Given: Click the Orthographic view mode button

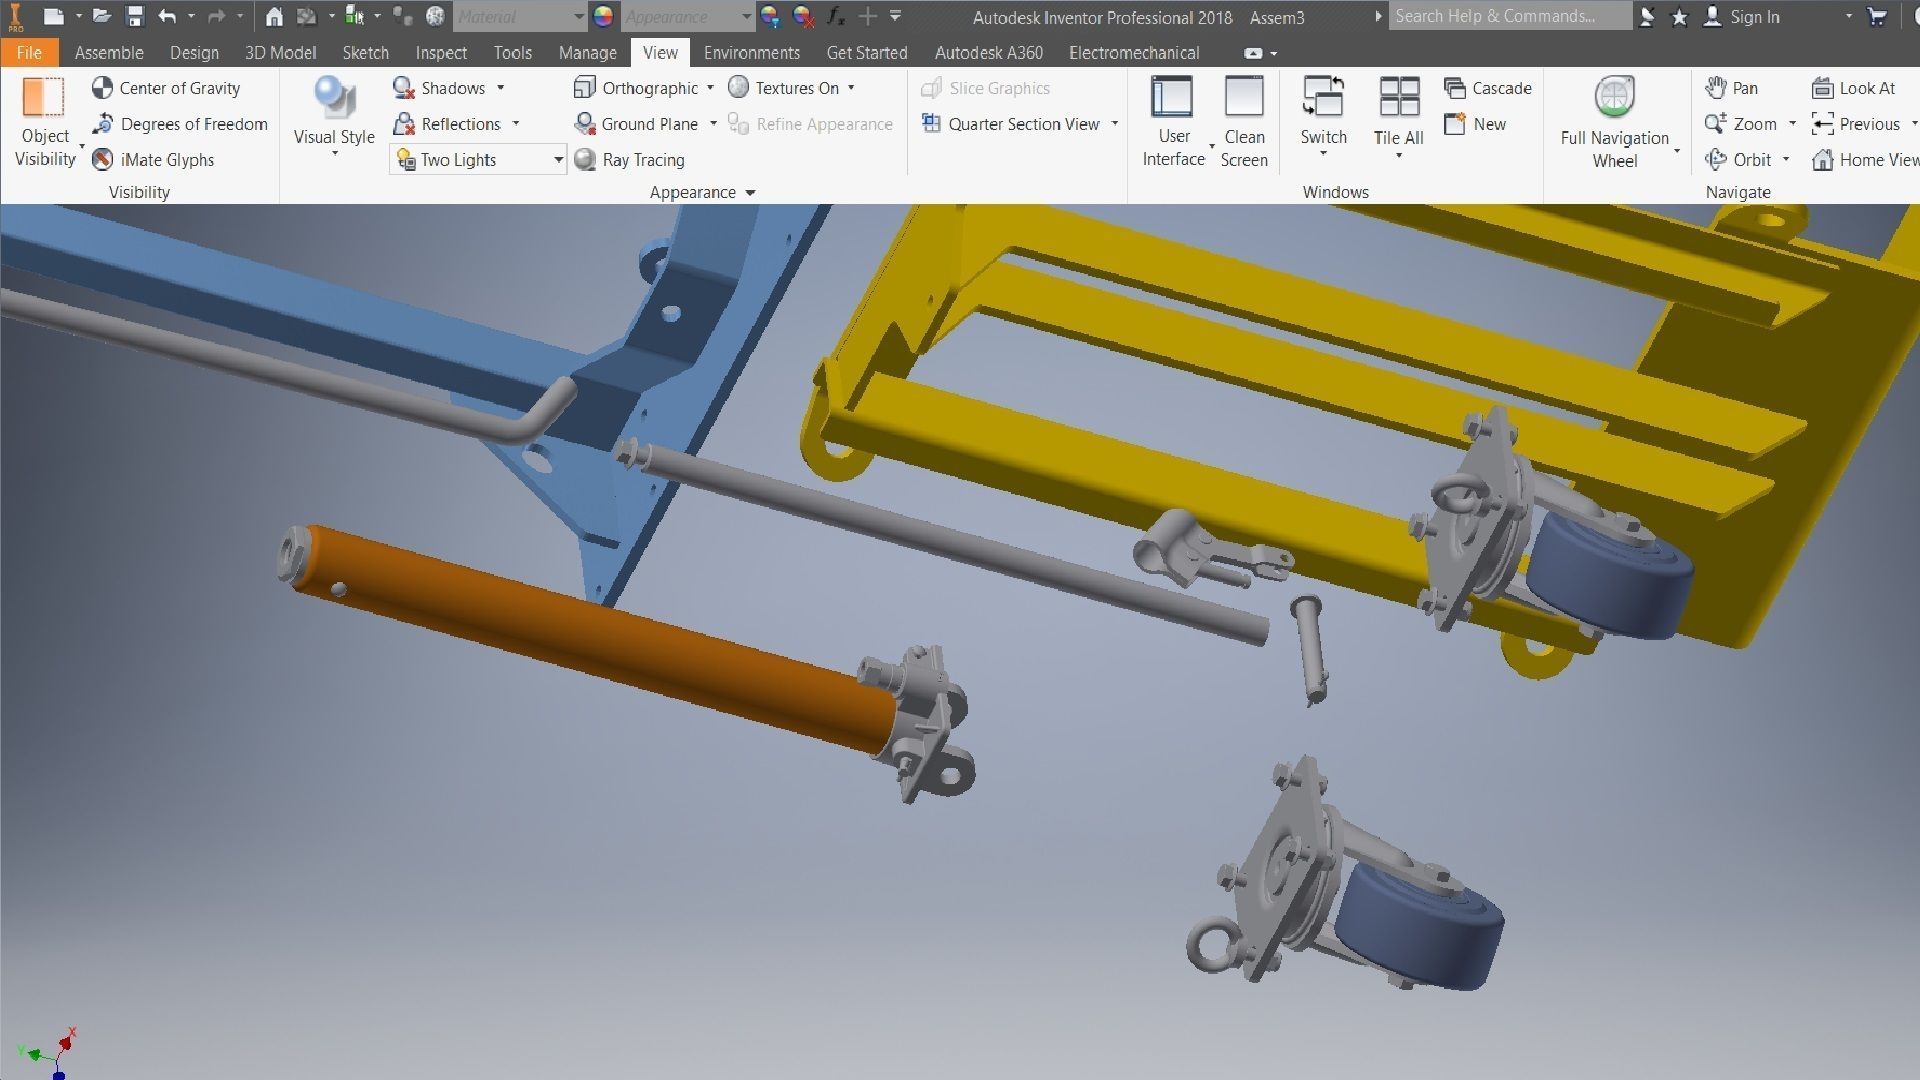Looking at the screenshot, I should pyautogui.click(x=636, y=88).
